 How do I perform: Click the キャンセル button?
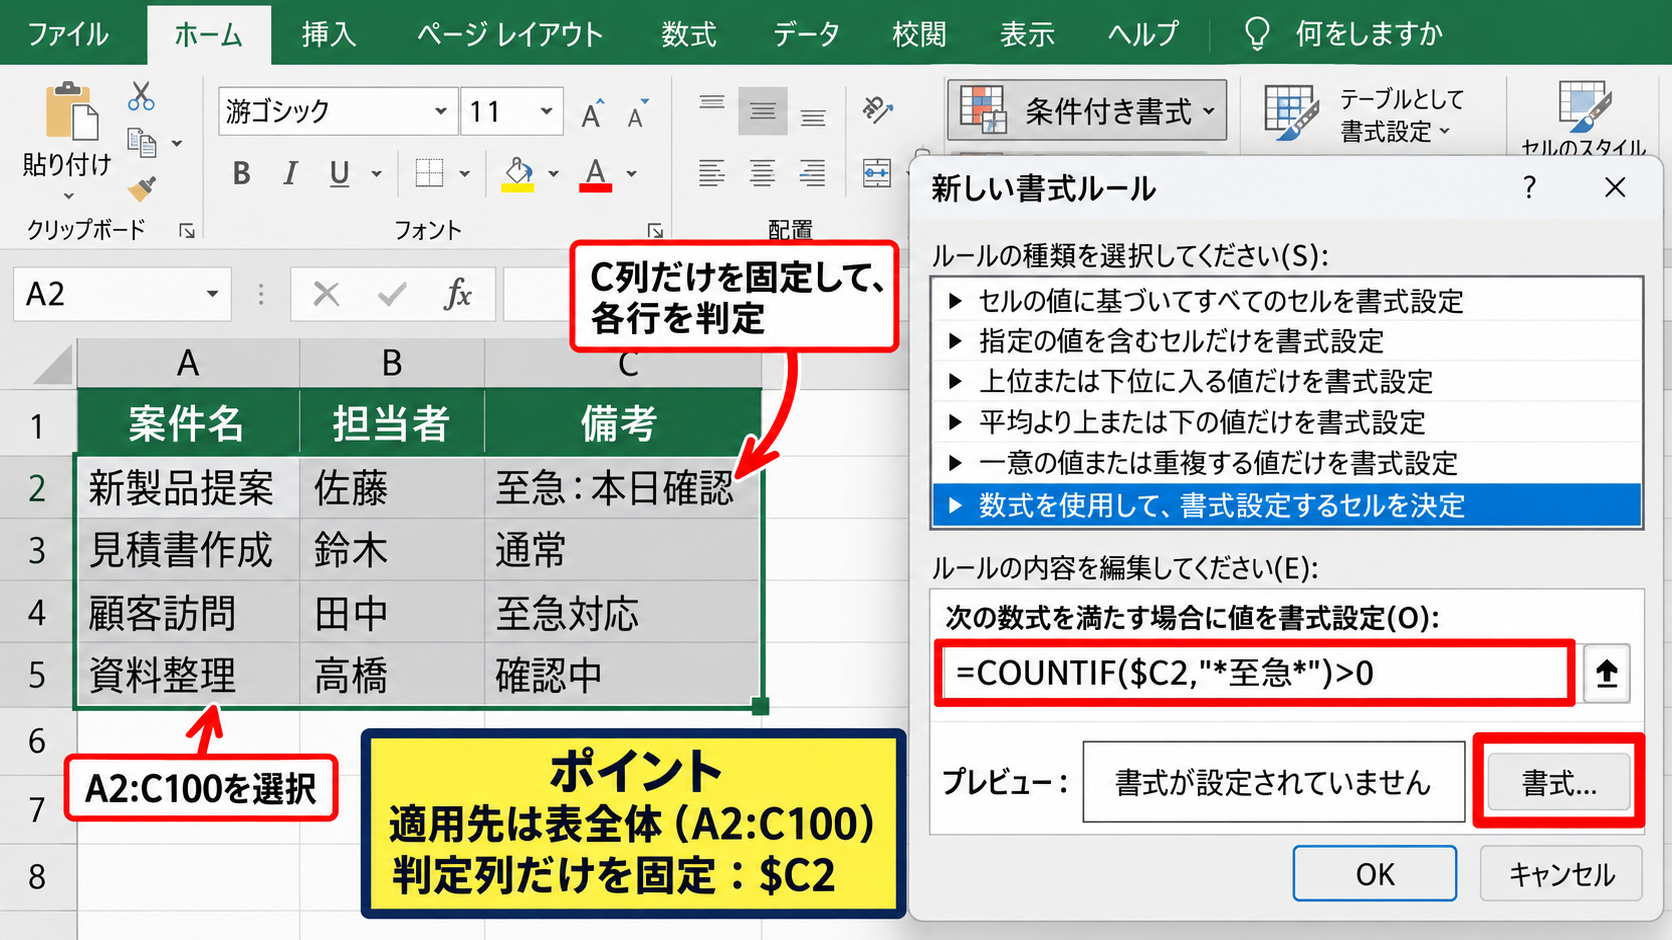tap(1561, 874)
